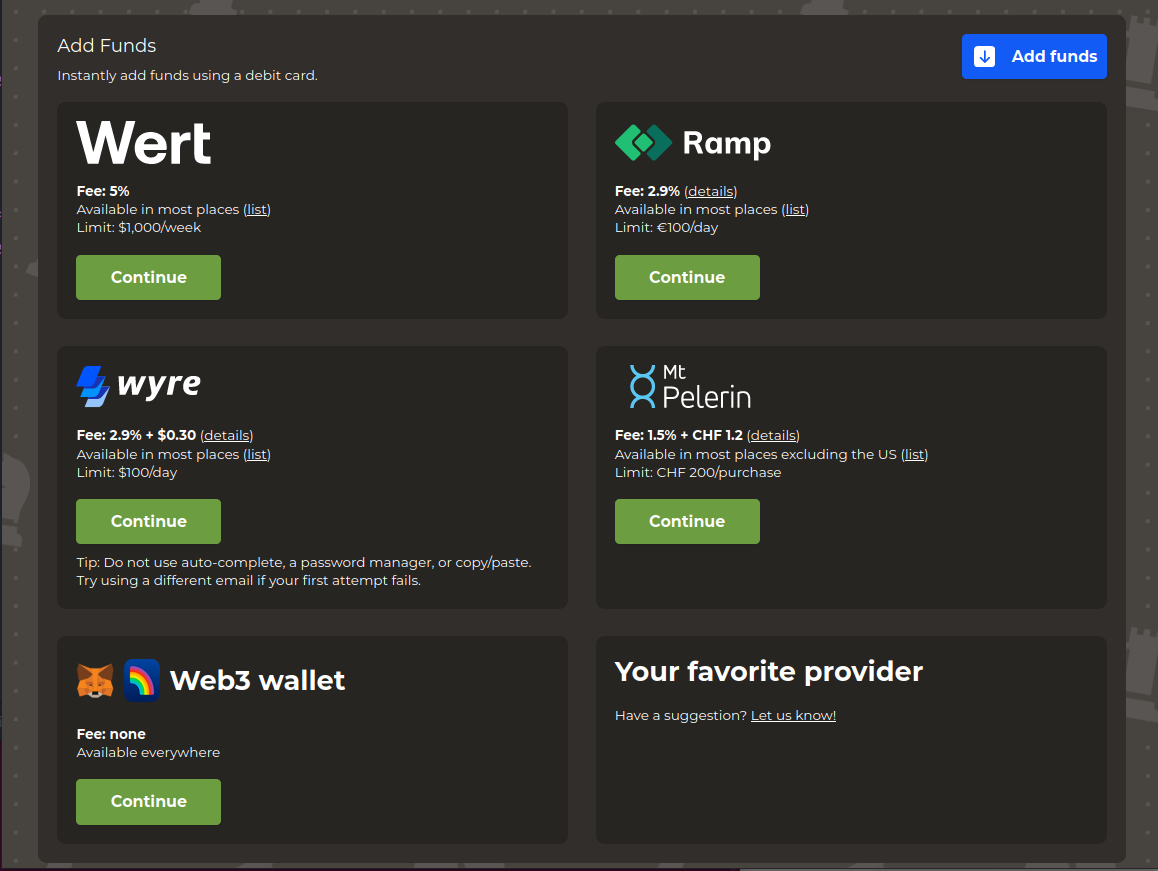1158x871 pixels.
Task: Click 'Available everywhere' text
Action: coord(148,753)
